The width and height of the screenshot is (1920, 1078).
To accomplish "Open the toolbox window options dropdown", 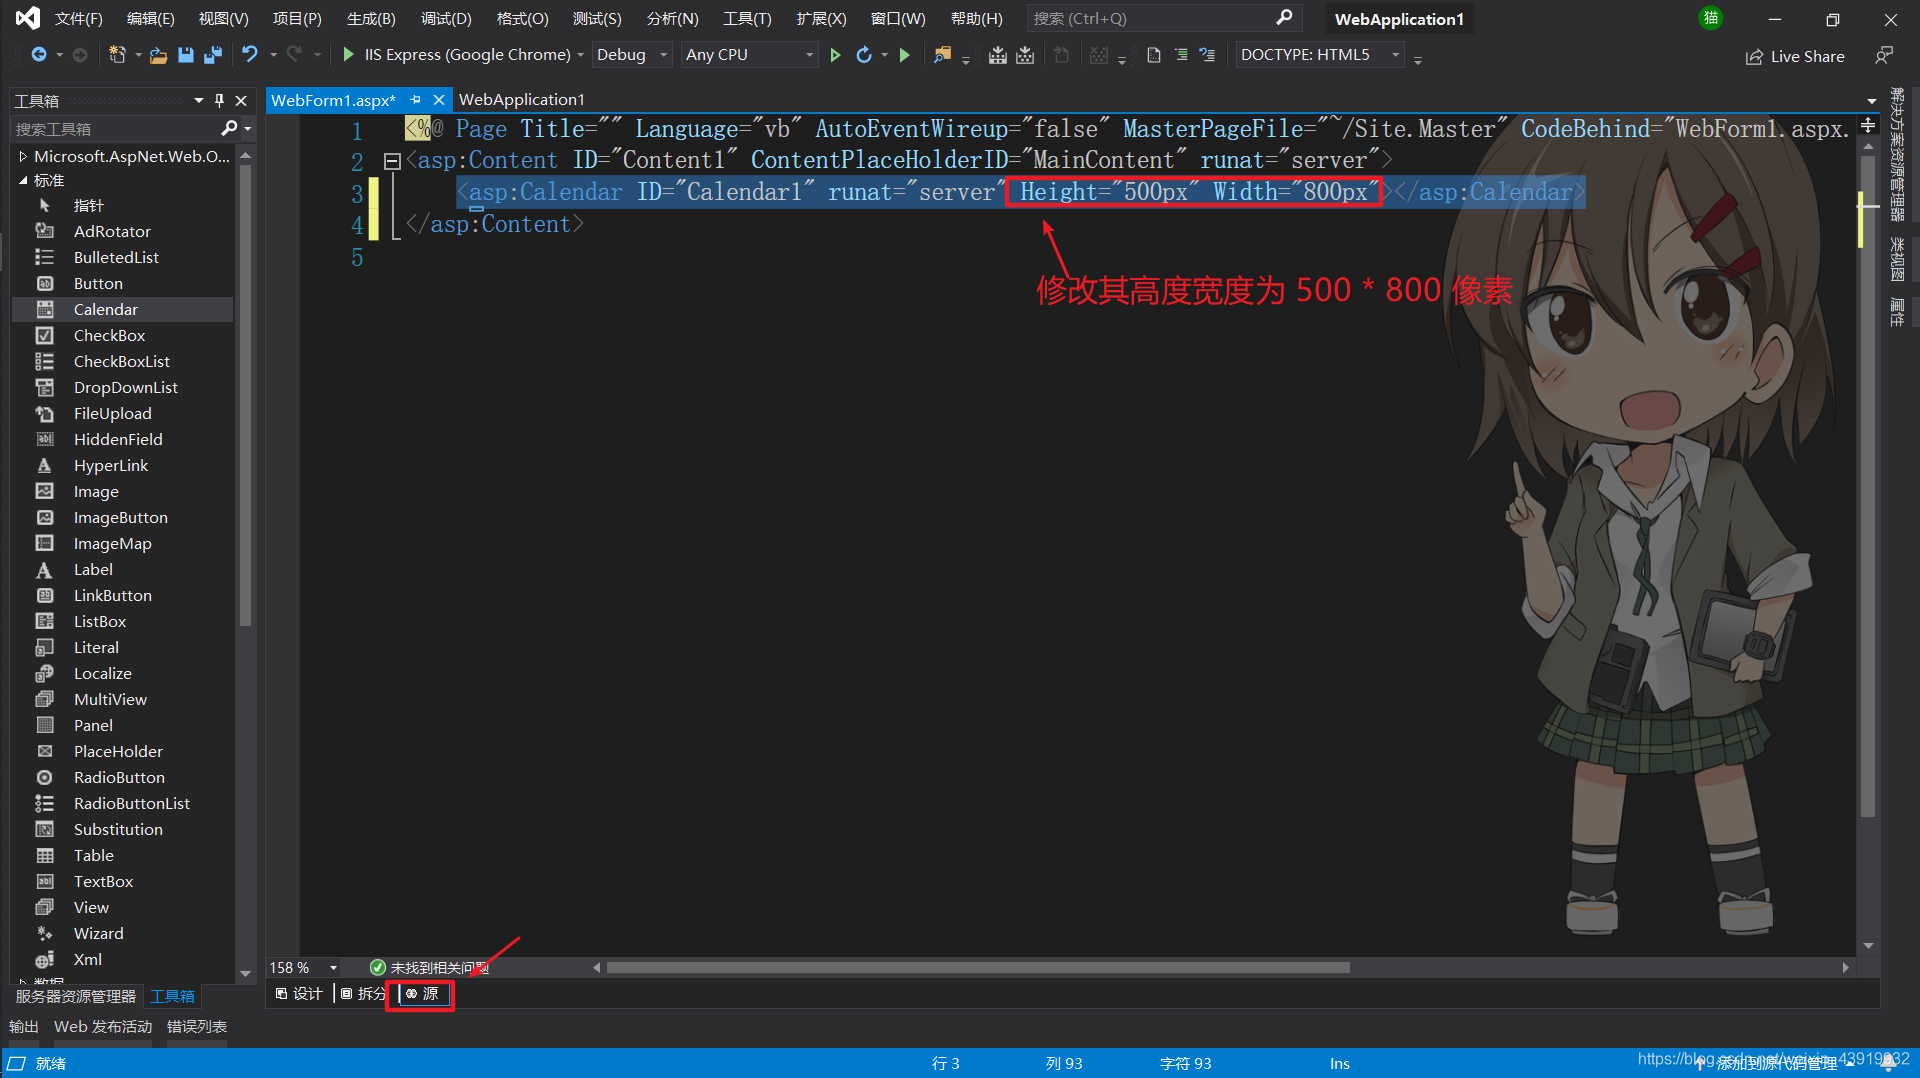I will coord(198,100).
